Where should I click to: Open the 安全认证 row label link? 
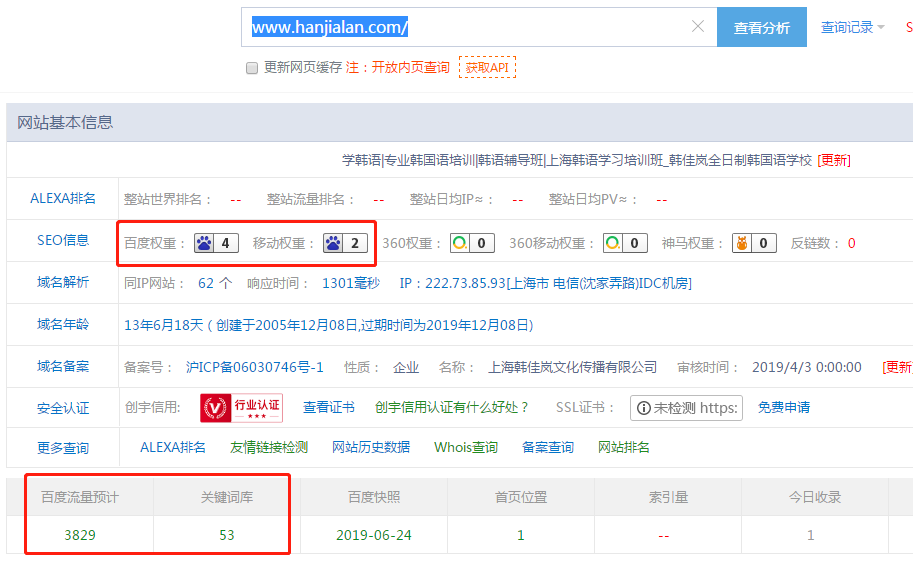63,408
